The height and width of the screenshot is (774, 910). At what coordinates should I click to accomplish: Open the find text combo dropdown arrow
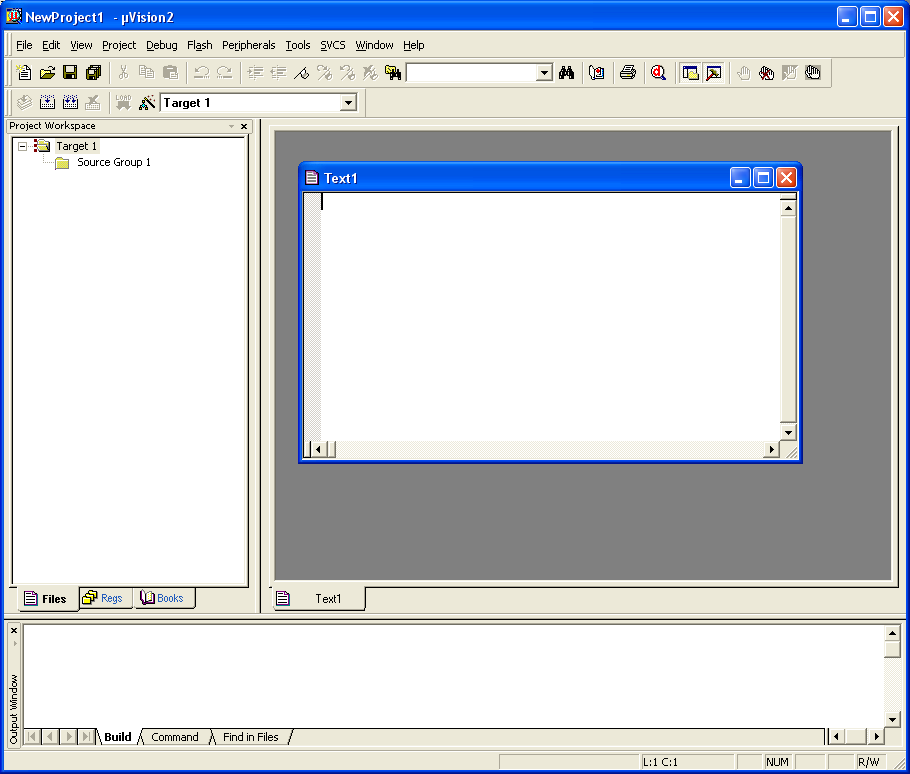click(544, 73)
